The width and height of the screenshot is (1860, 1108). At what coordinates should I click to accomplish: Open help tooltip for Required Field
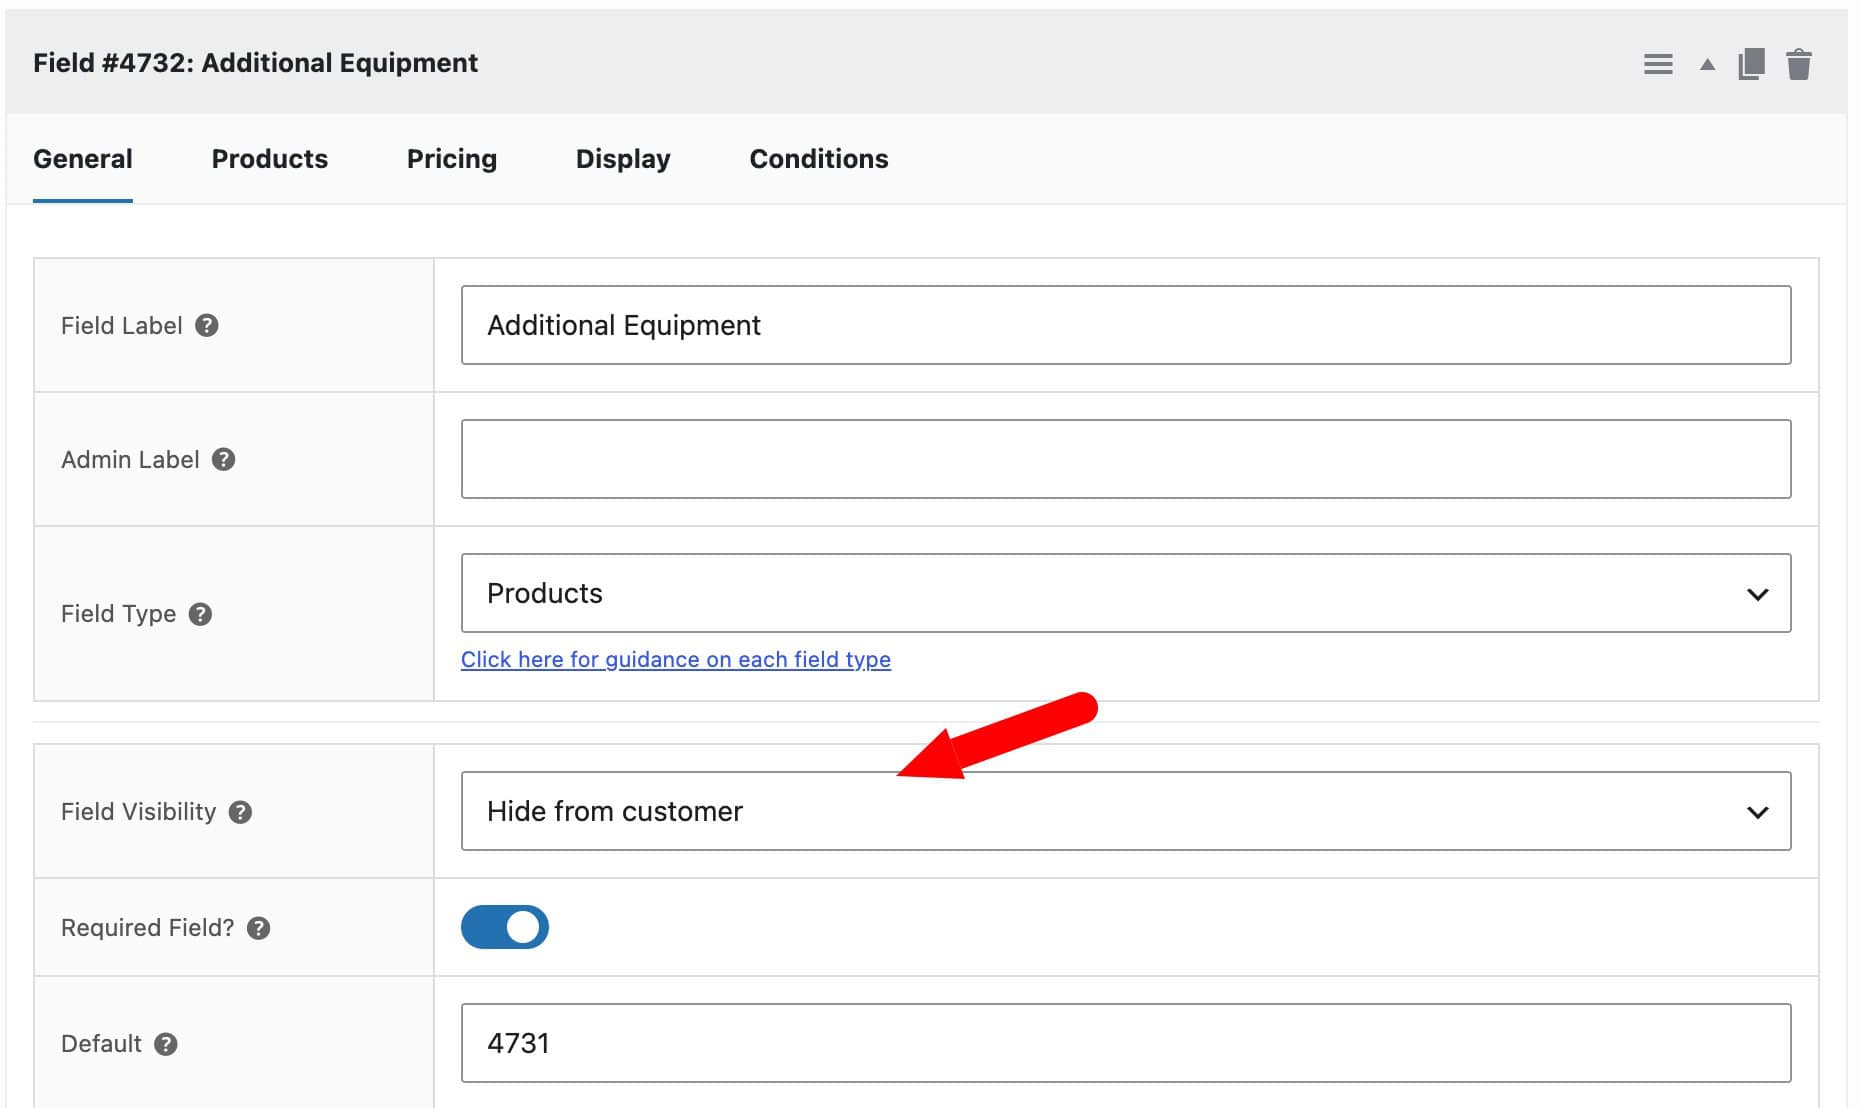click(259, 928)
